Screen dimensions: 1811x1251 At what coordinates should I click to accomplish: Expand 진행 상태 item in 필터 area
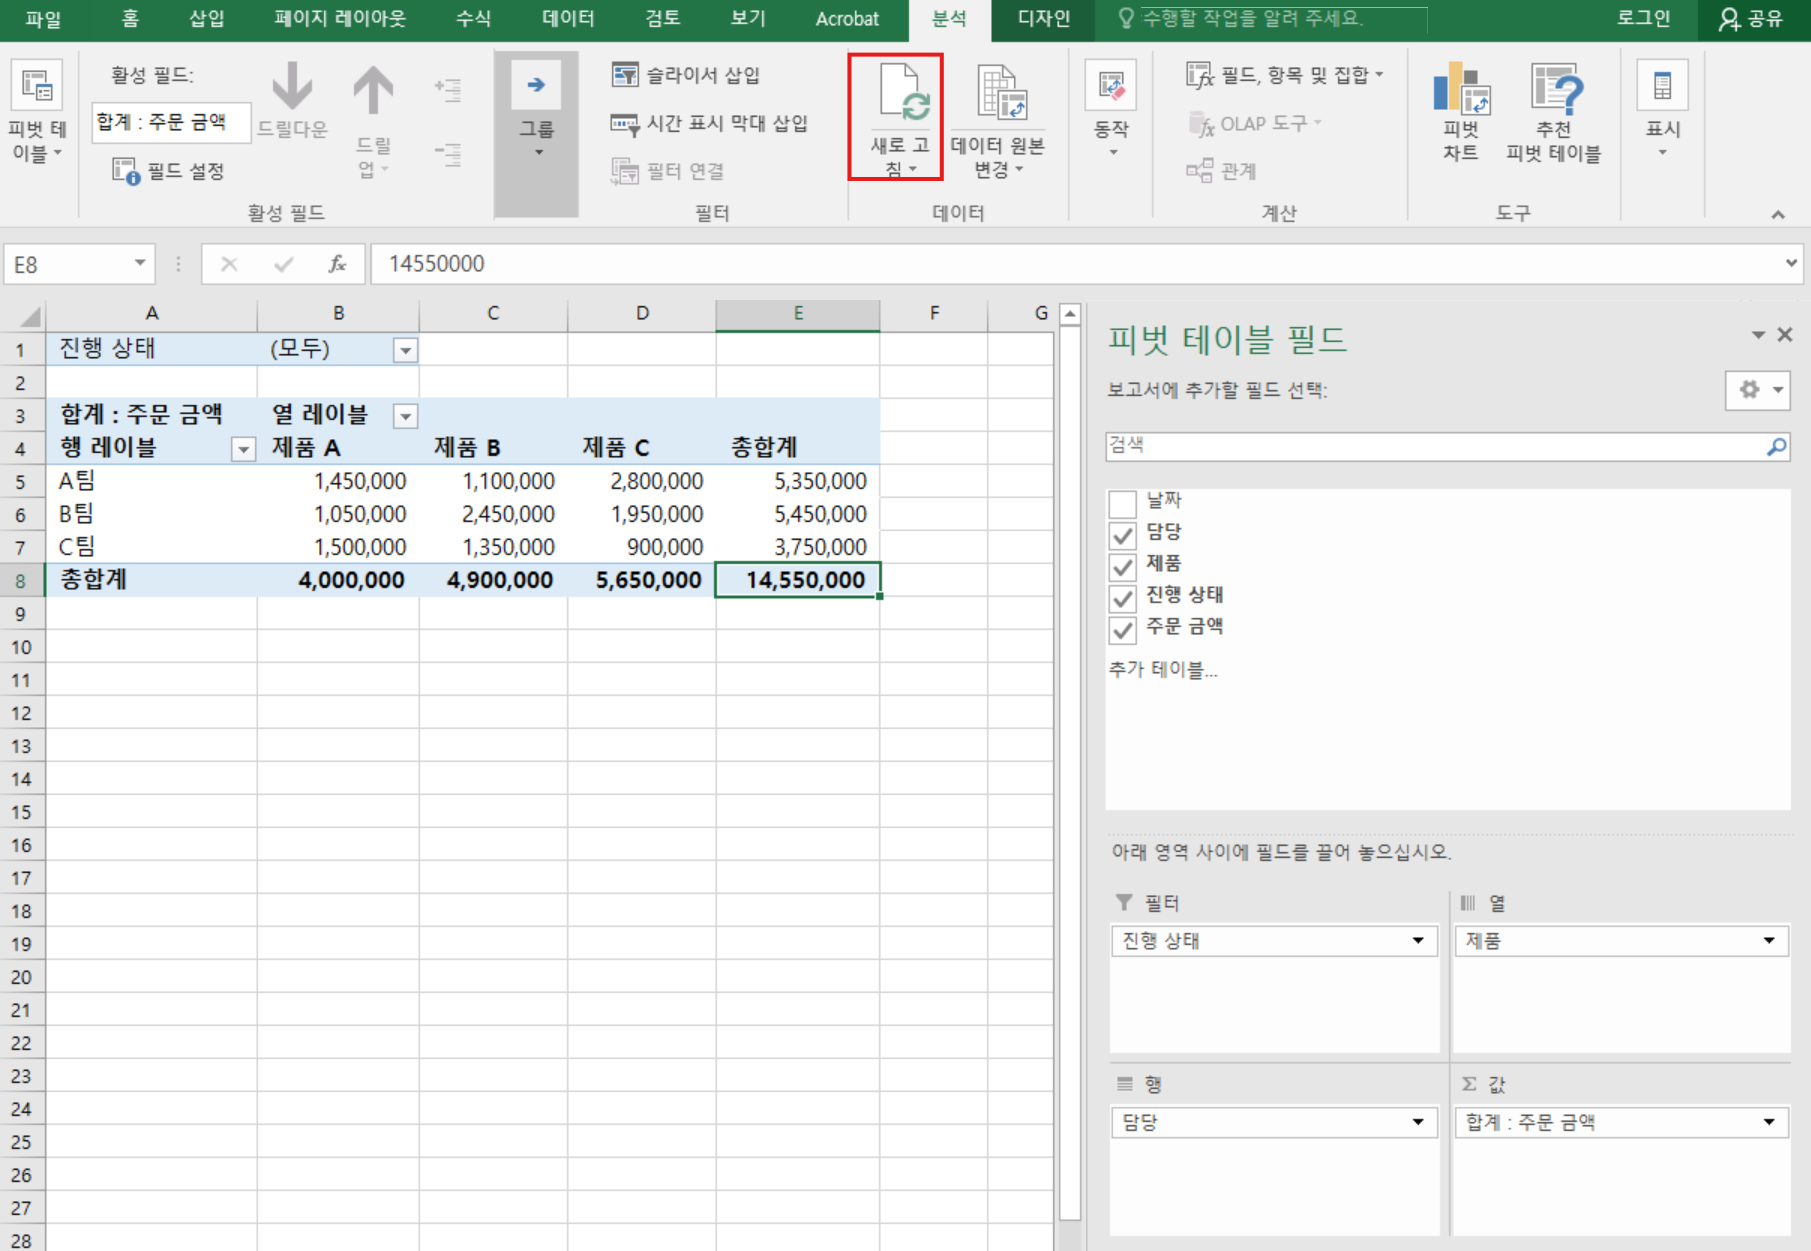(x=1417, y=941)
